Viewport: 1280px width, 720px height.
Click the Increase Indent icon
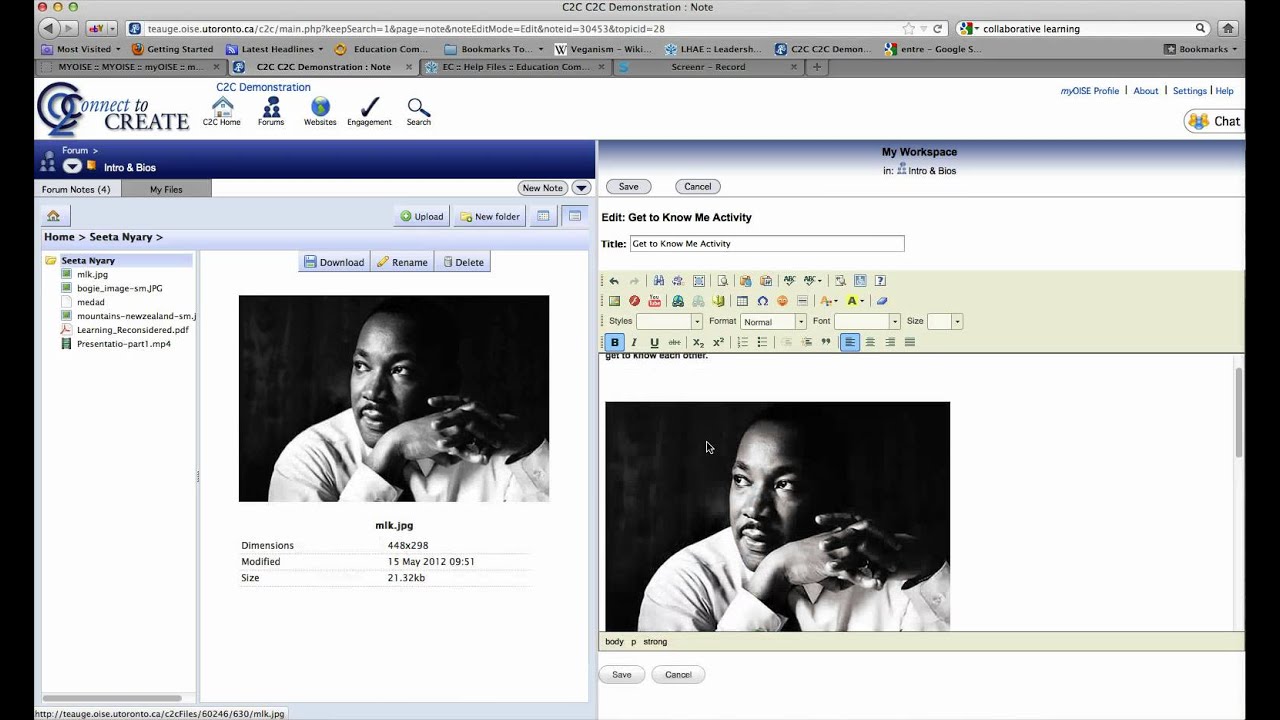pyautogui.click(x=806, y=342)
